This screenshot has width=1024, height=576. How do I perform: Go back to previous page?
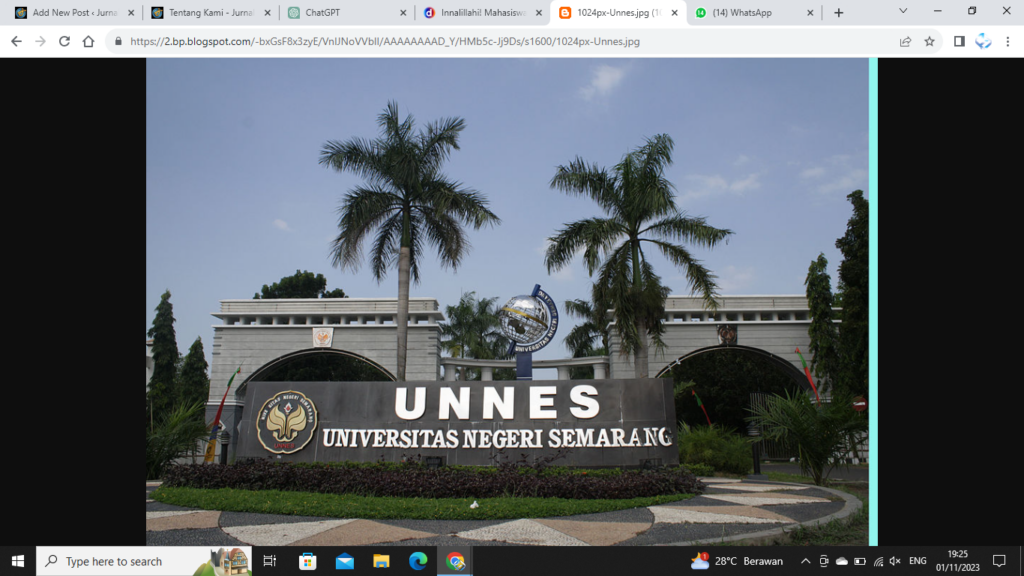(x=16, y=41)
